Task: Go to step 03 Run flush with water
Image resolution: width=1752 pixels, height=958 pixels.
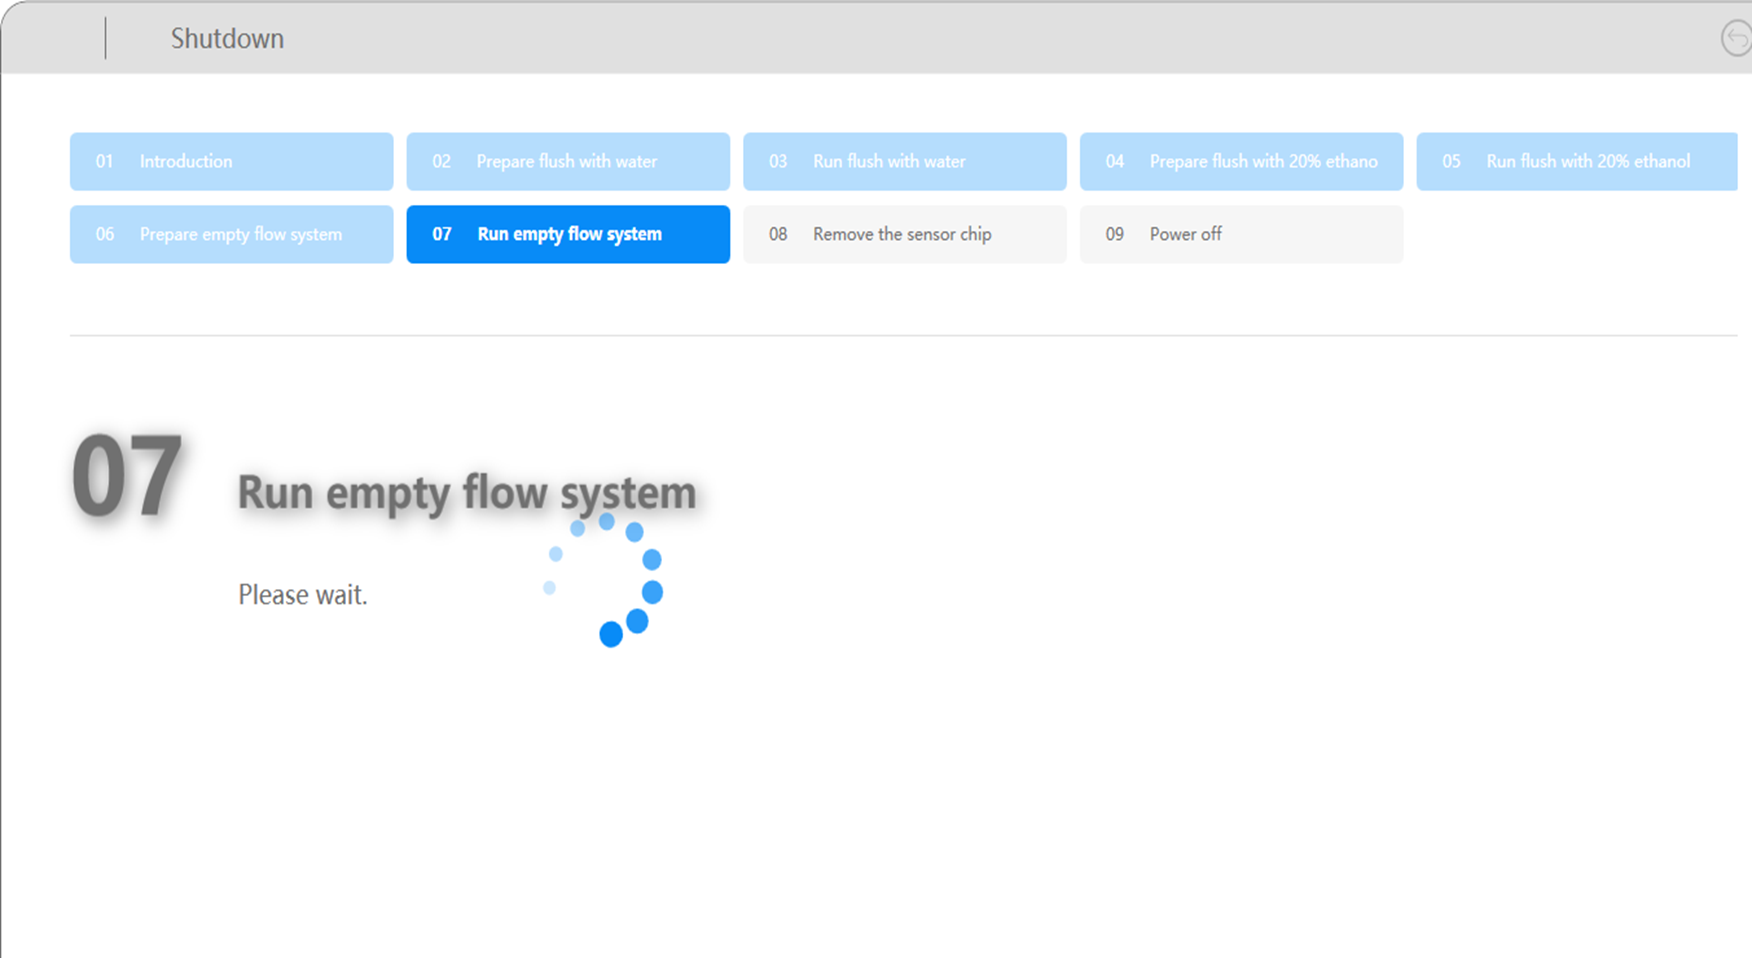Action: pyautogui.click(x=904, y=162)
